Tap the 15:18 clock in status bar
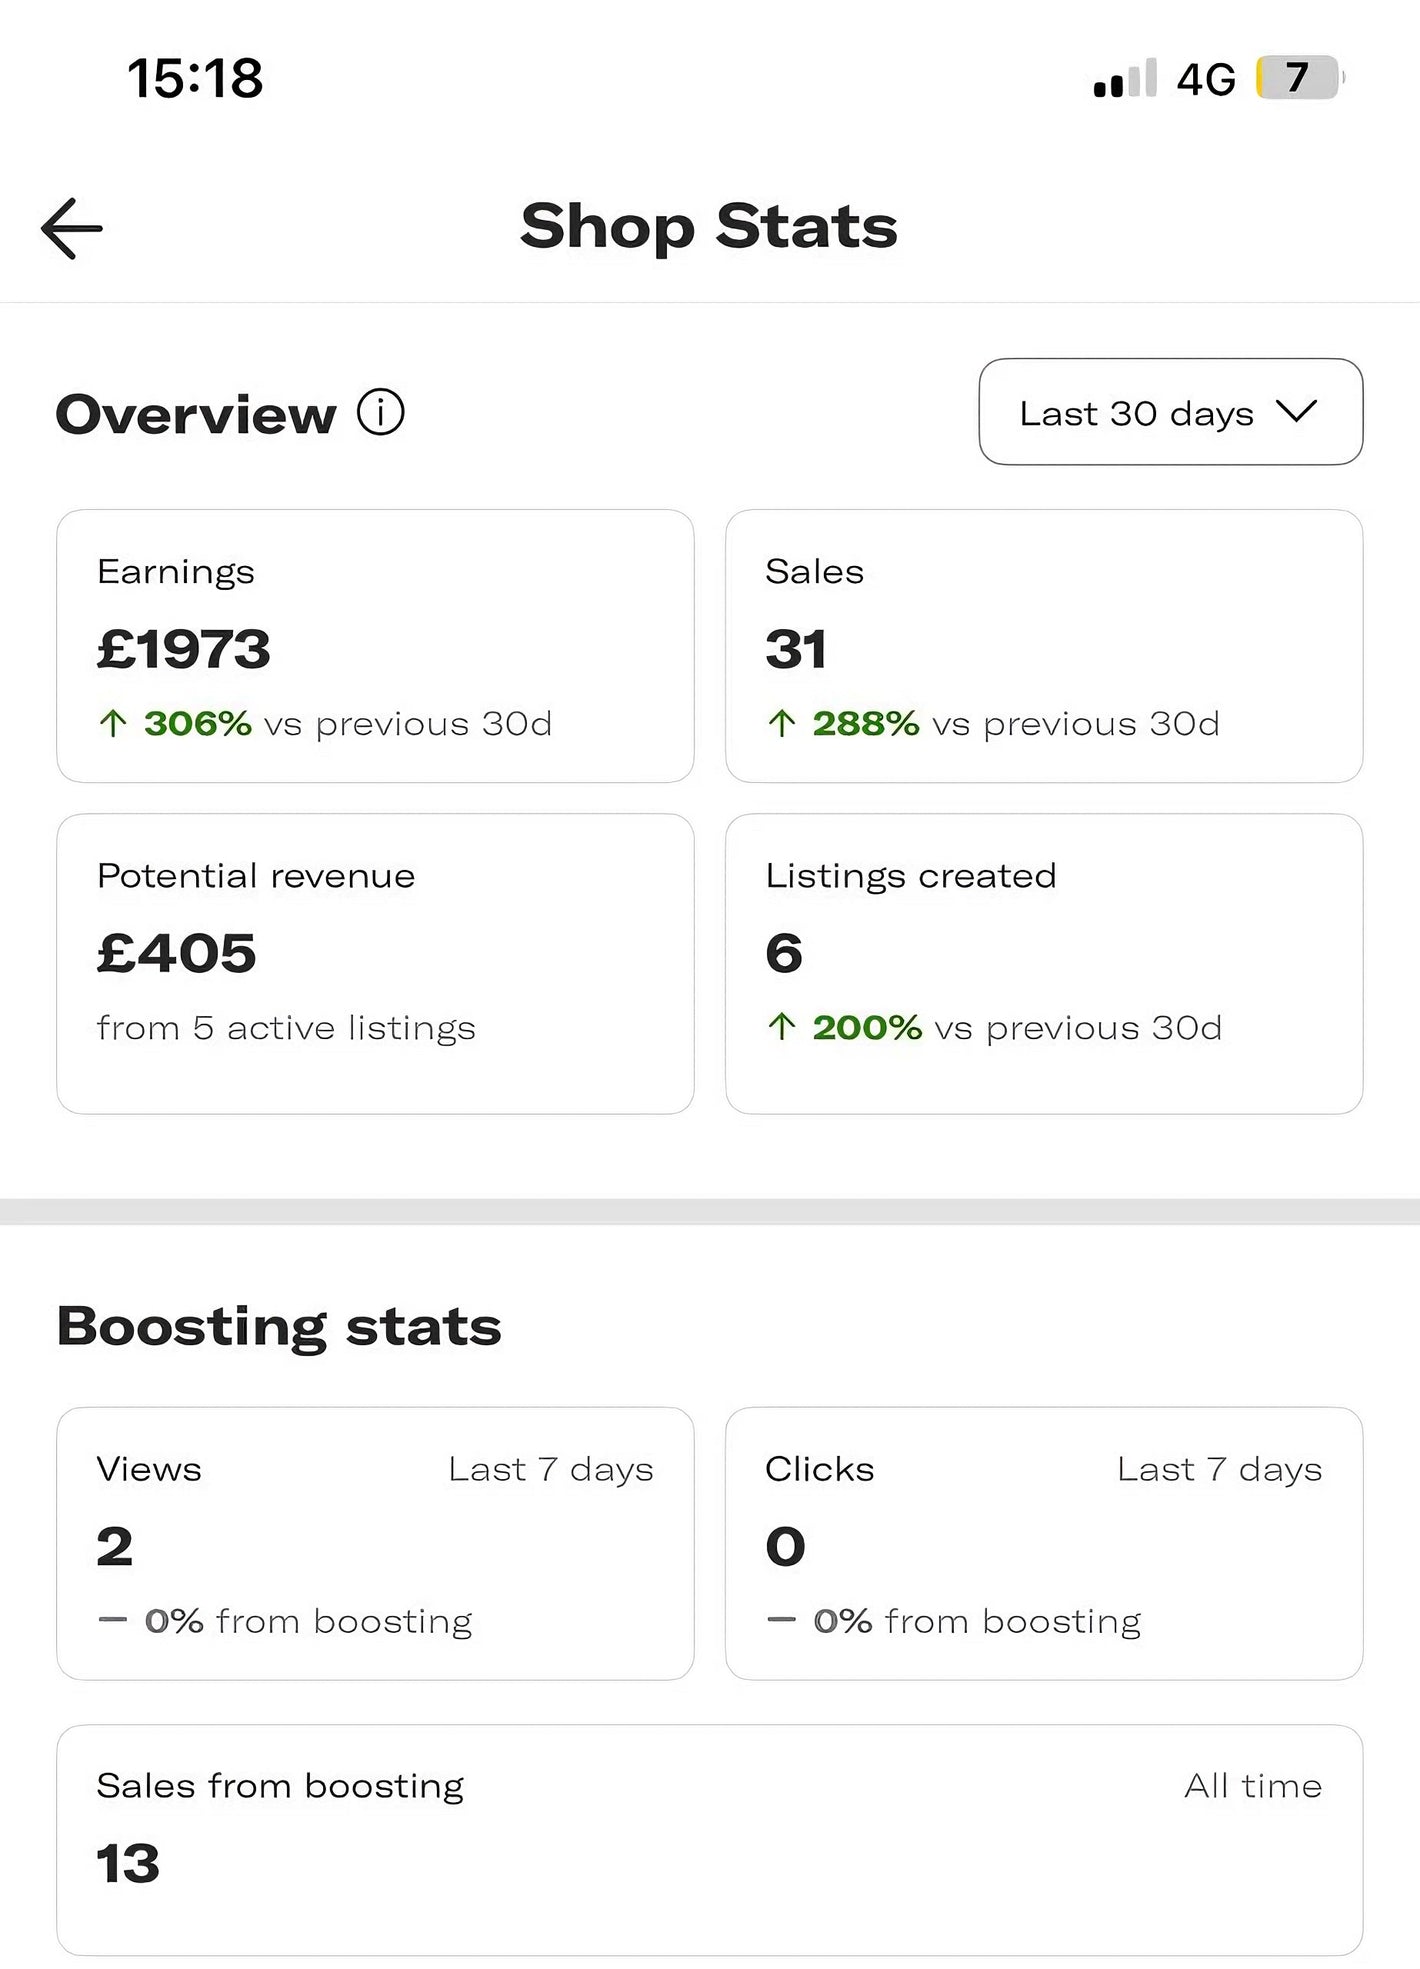Viewport: 1420px width, 1969px height. coord(195,78)
